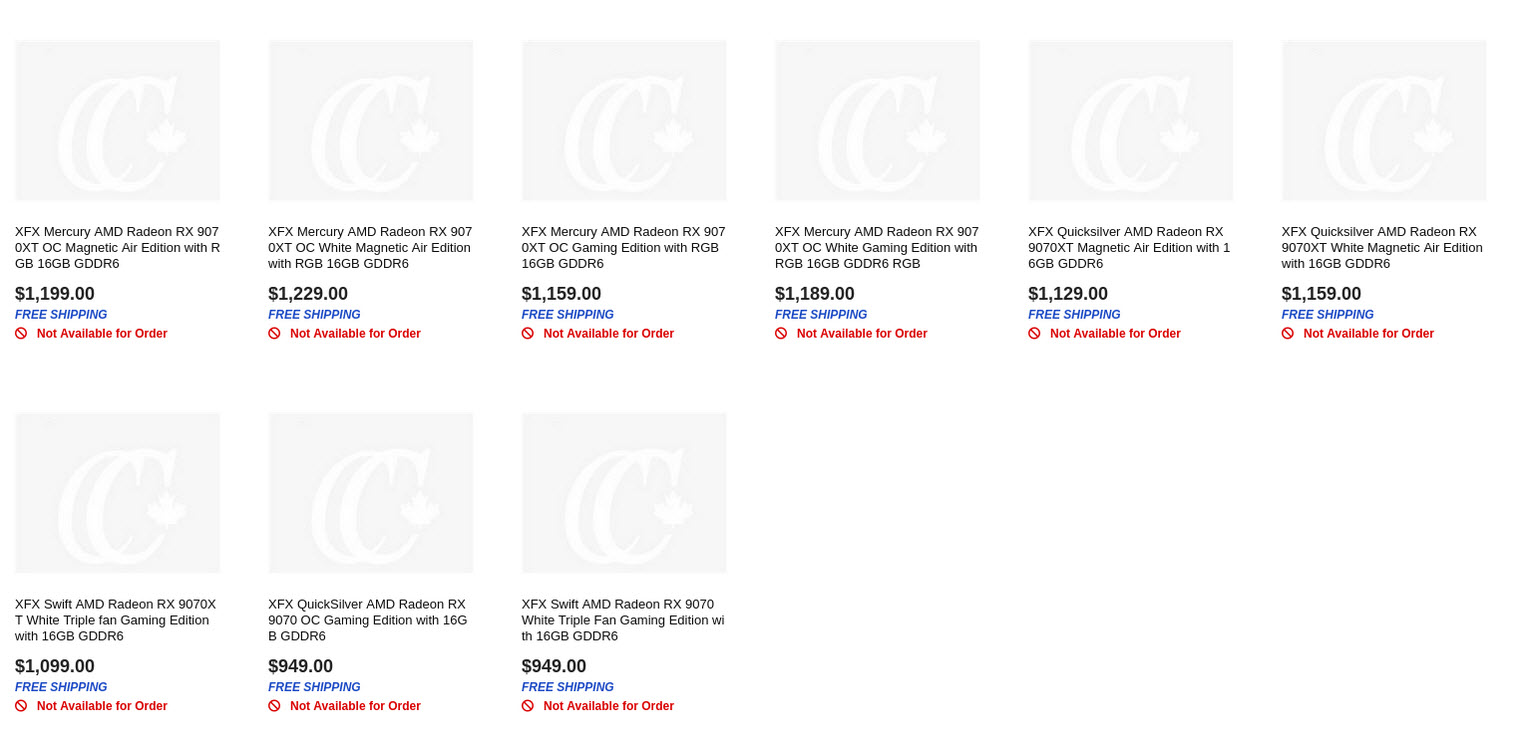This screenshot has height=732, width=1519.
Task: Click the Quicksilver Magnetic Air $1,129.00 product image
Action: coord(1130,121)
